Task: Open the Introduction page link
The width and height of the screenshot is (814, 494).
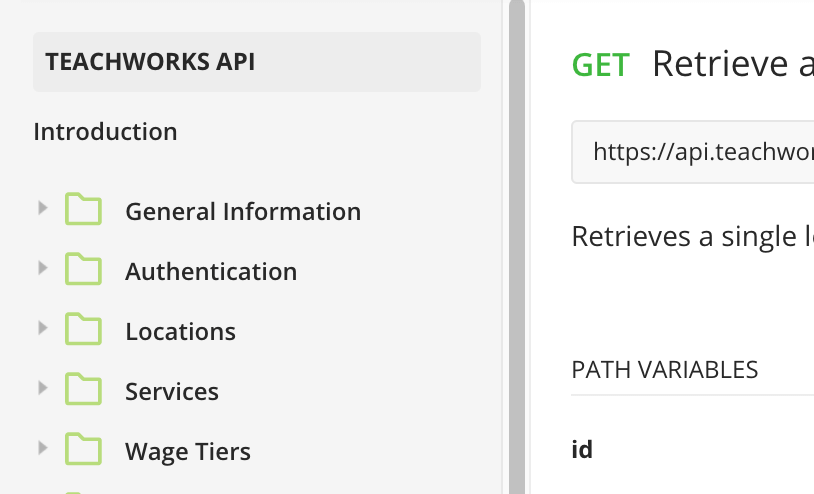Action: click(x=105, y=131)
